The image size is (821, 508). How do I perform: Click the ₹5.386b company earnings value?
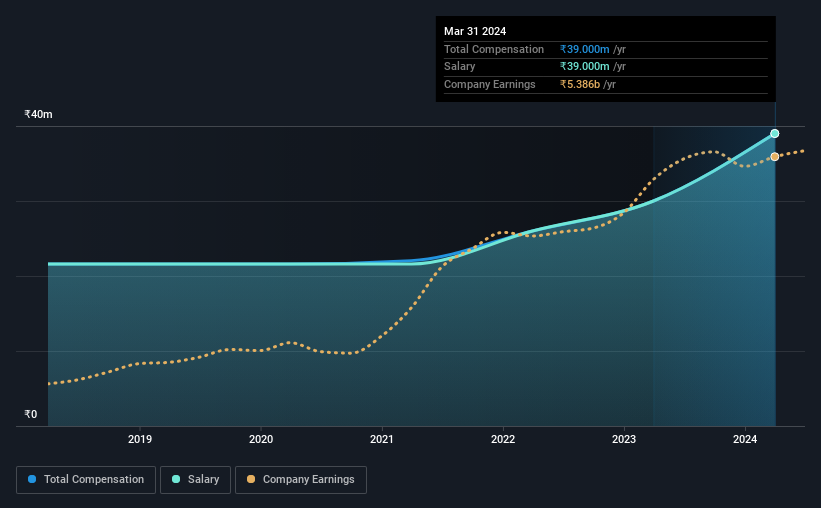click(580, 84)
